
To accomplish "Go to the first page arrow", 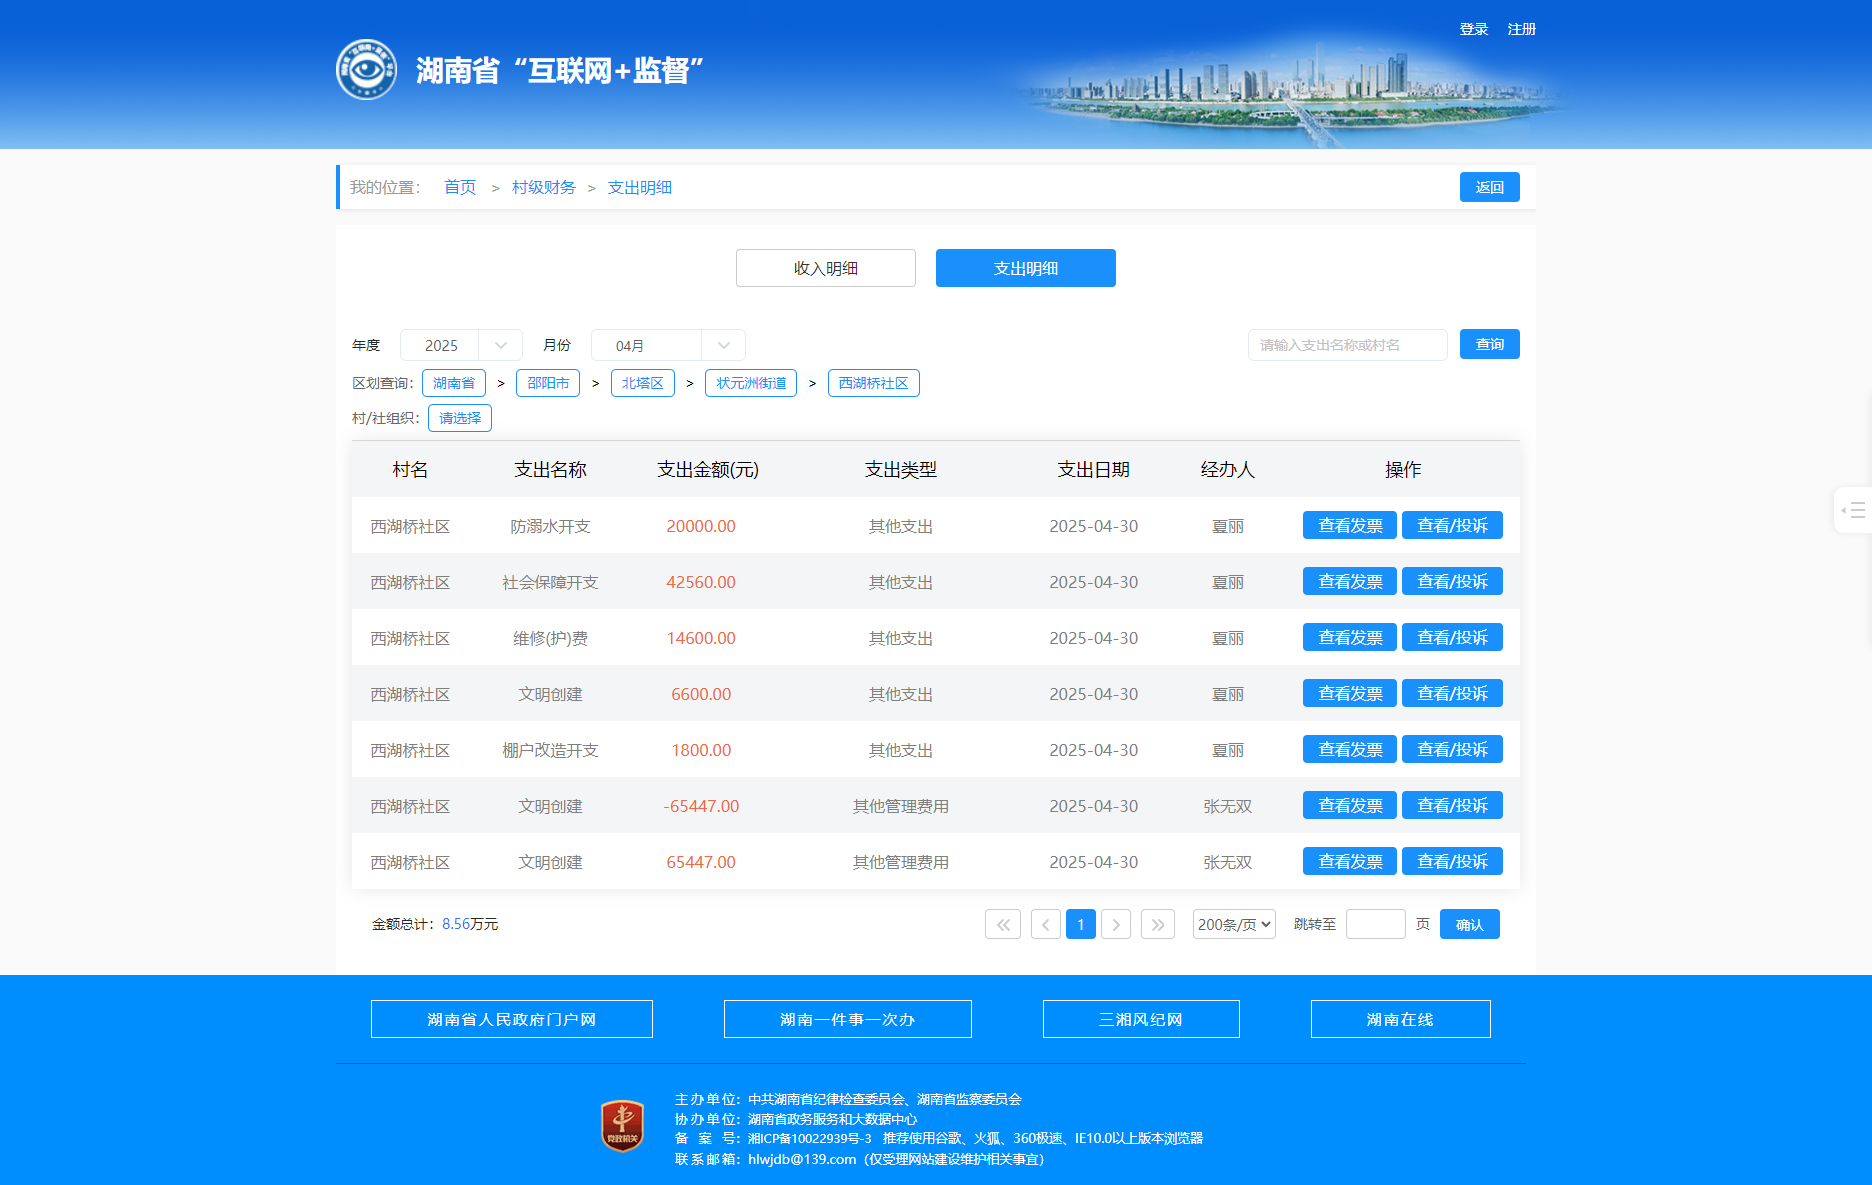I will click(x=1002, y=924).
